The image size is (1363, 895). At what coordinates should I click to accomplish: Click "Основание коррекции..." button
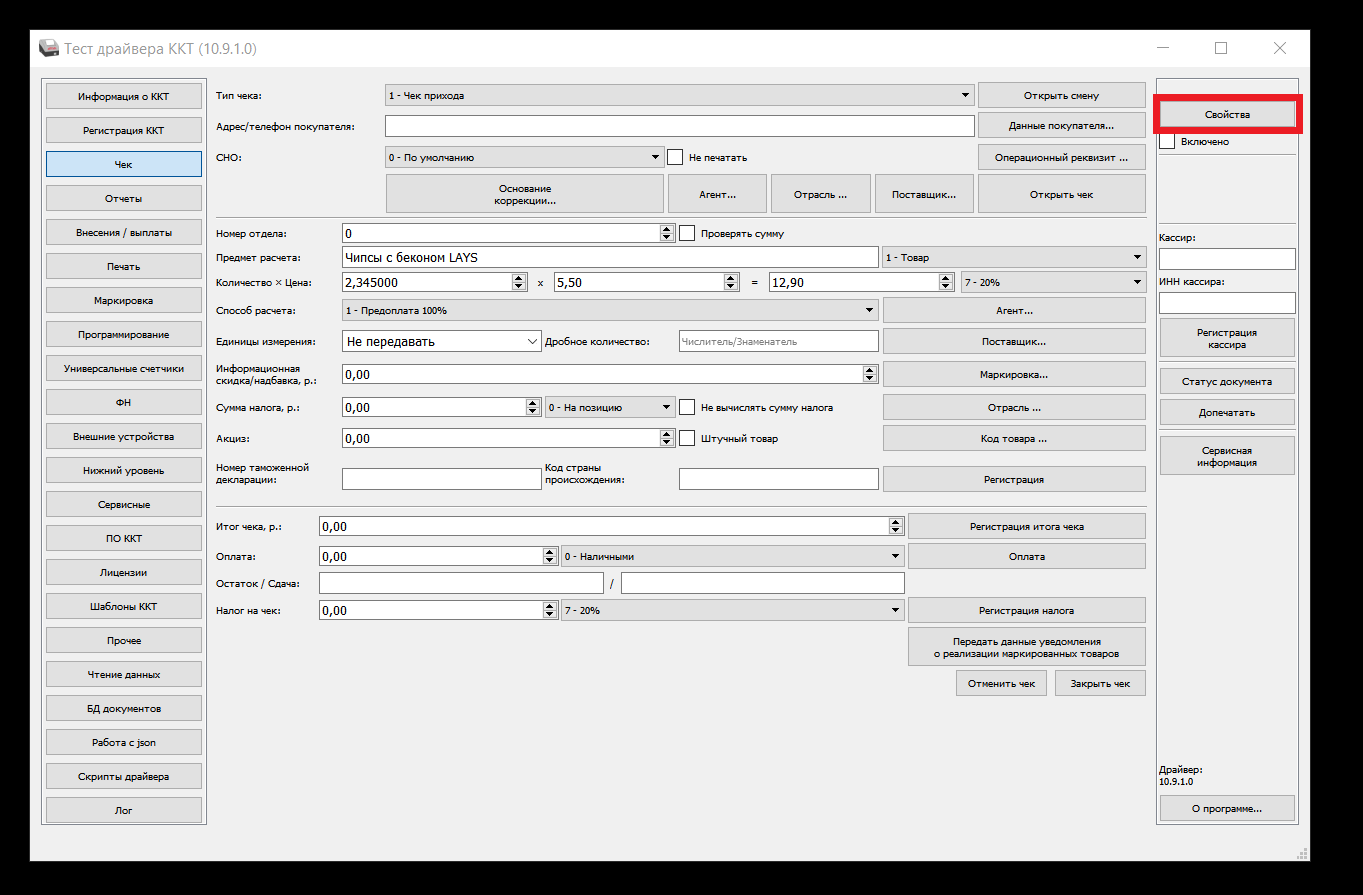[x=525, y=195]
